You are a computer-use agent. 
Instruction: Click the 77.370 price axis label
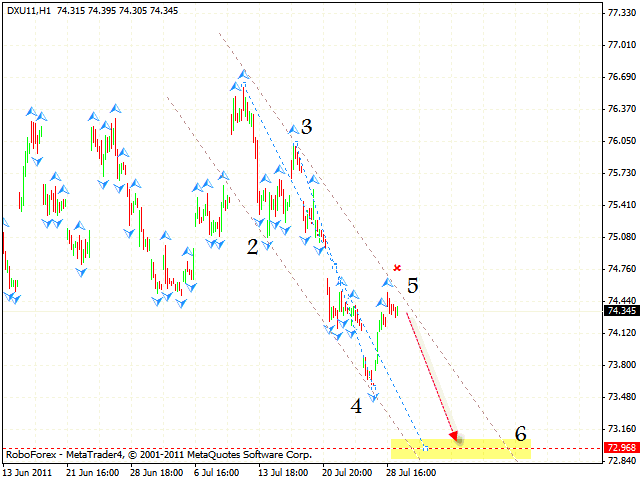pyautogui.click(x=622, y=13)
